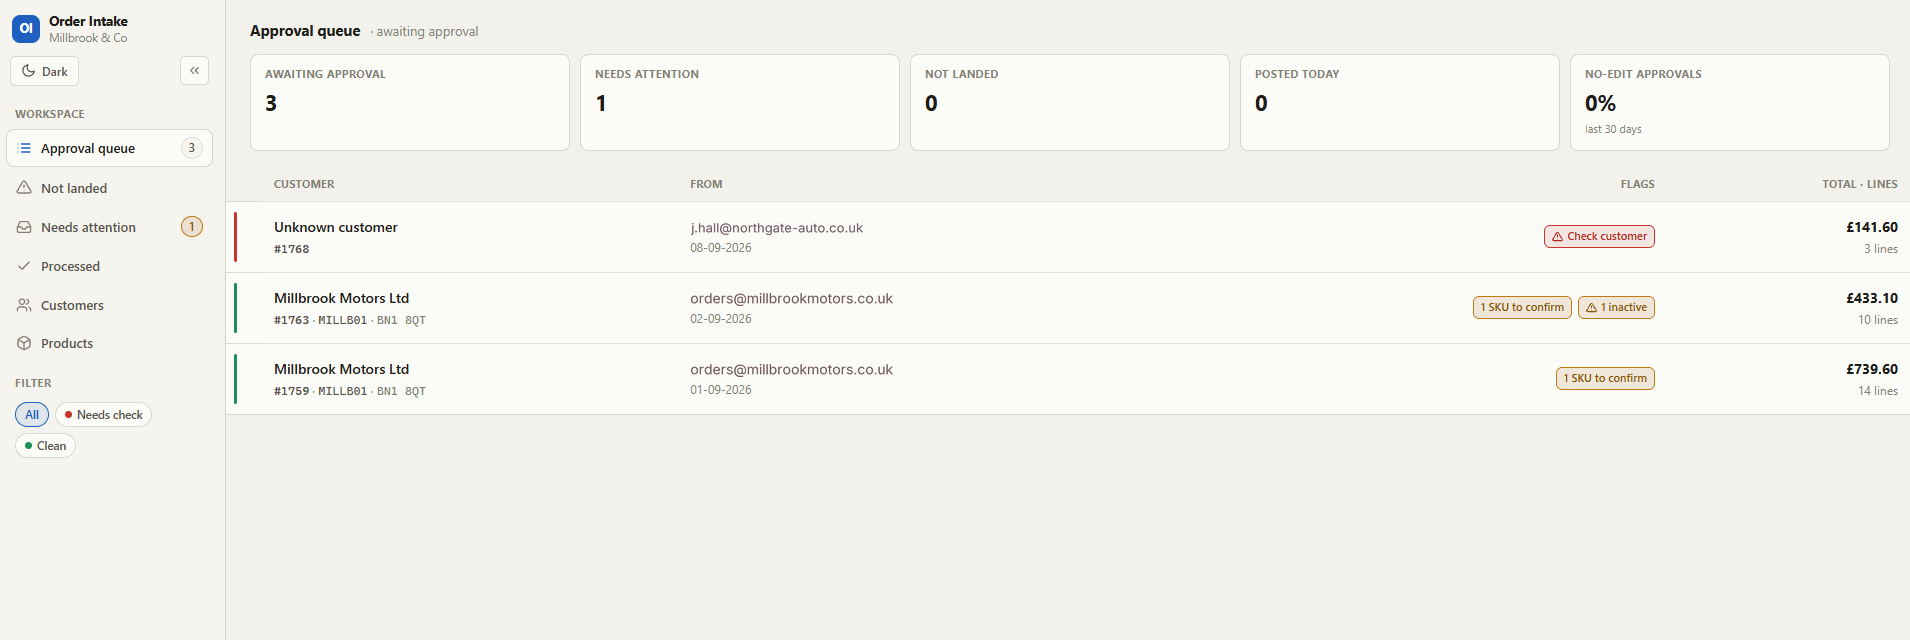
Task: Click the Approval queue list icon
Action: [x=24, y=148]
